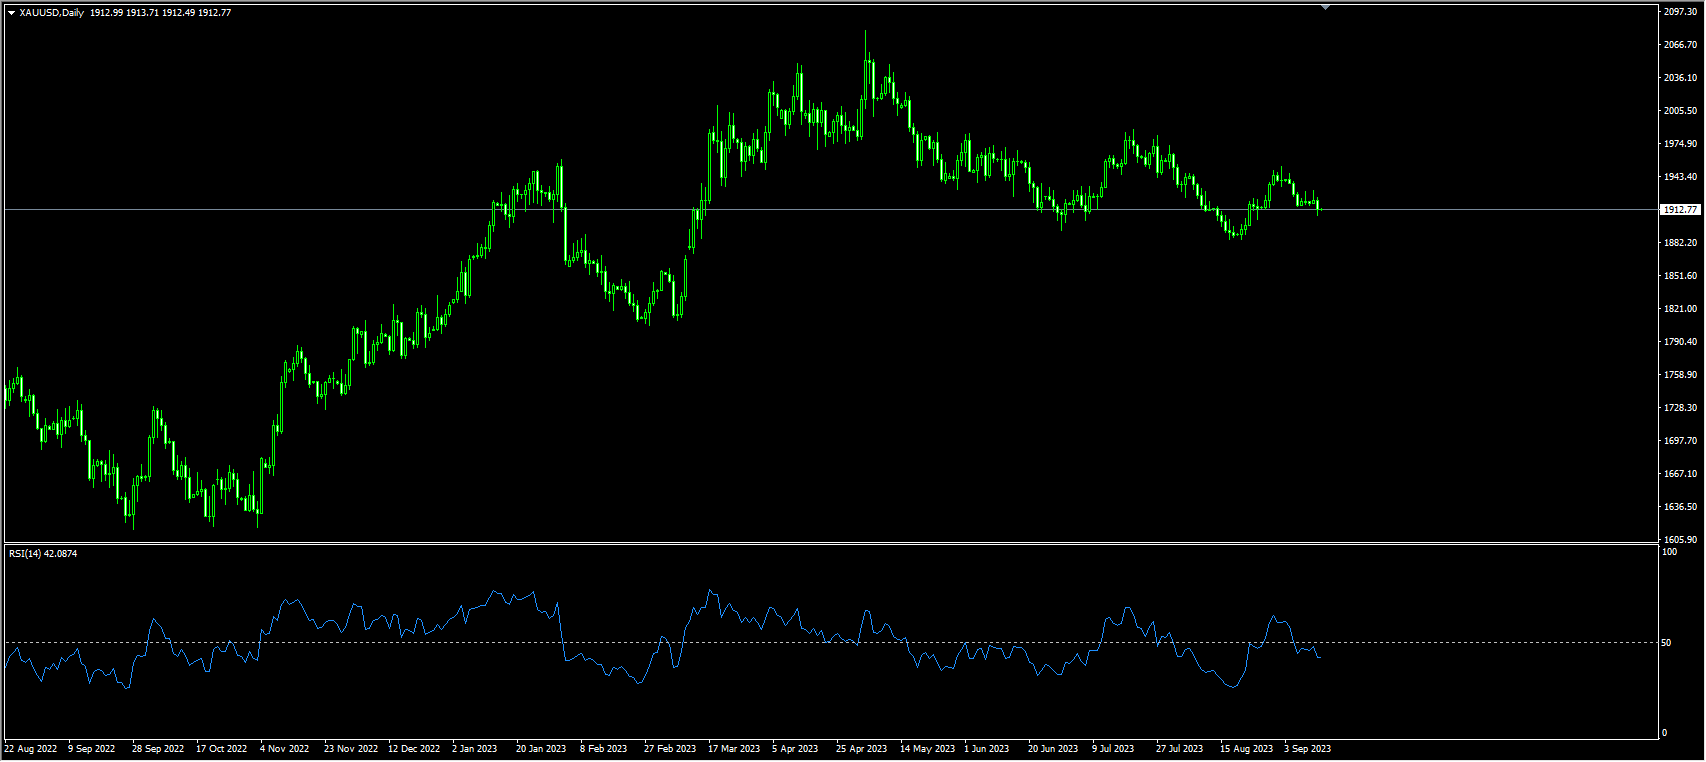Click the 25 Apr 2023 date label

[x=861, y=749]
